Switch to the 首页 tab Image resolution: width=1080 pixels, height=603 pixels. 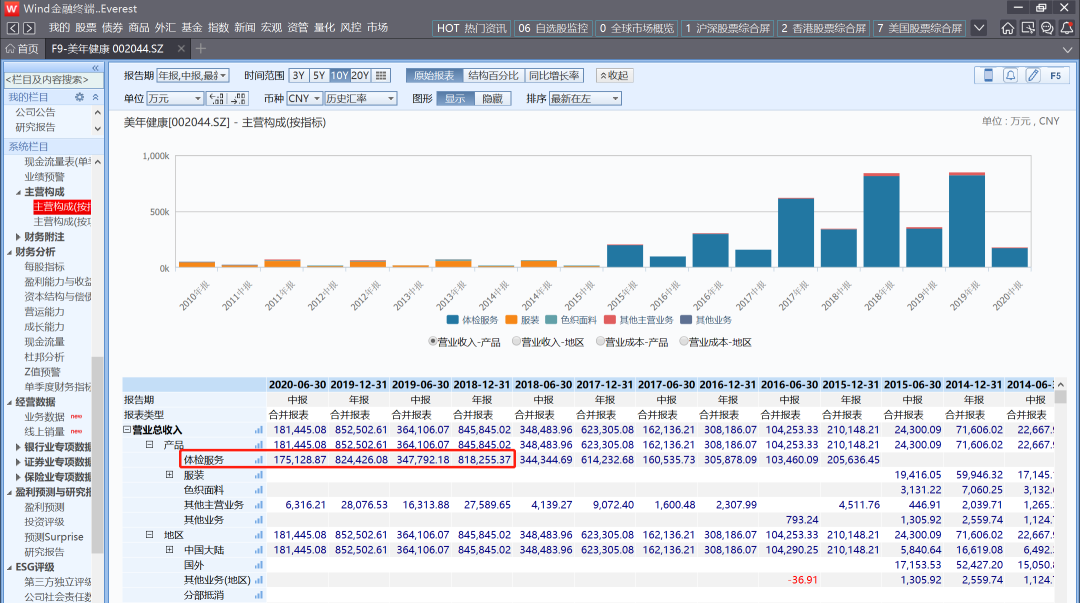click(22, 49)
